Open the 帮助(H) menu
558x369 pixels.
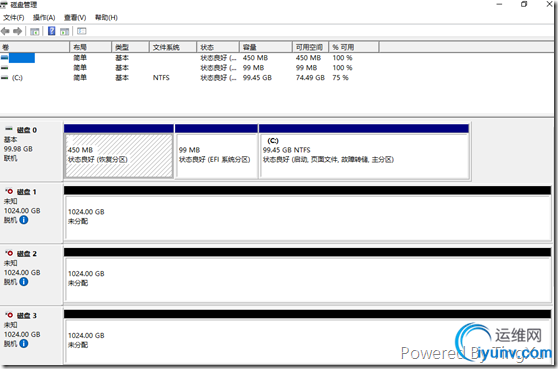coord(106,17)
